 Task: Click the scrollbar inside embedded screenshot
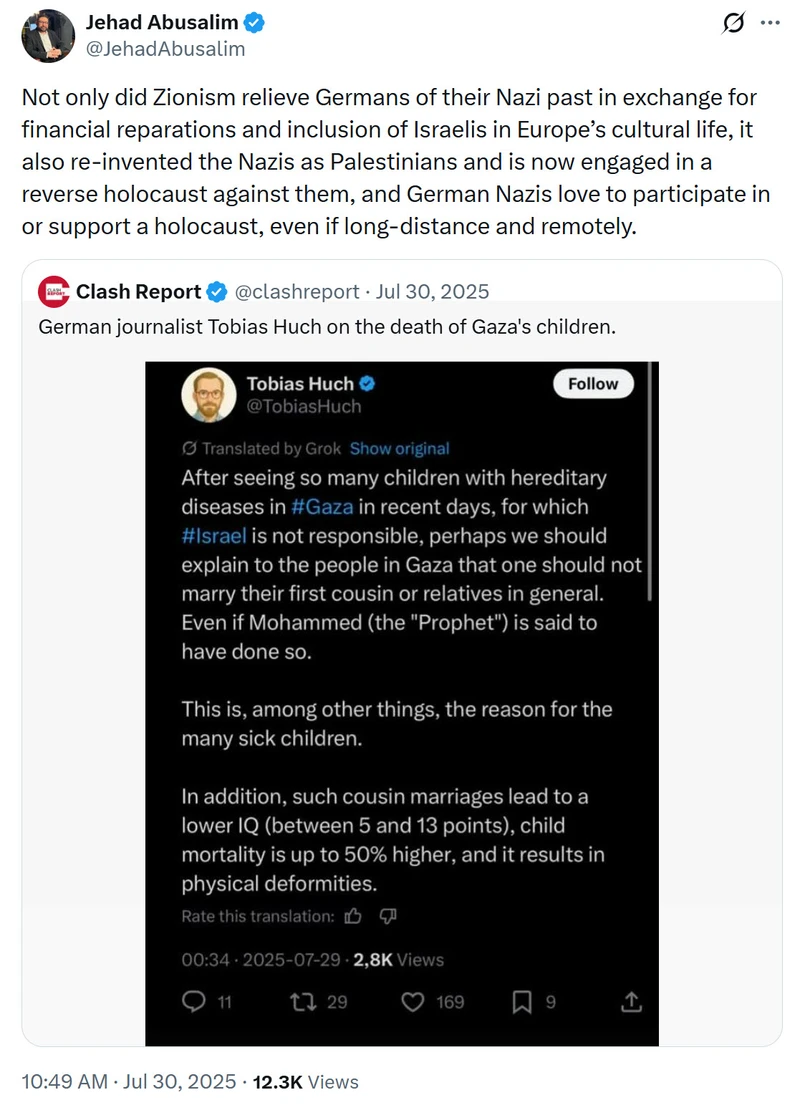[x=649, y=481]
